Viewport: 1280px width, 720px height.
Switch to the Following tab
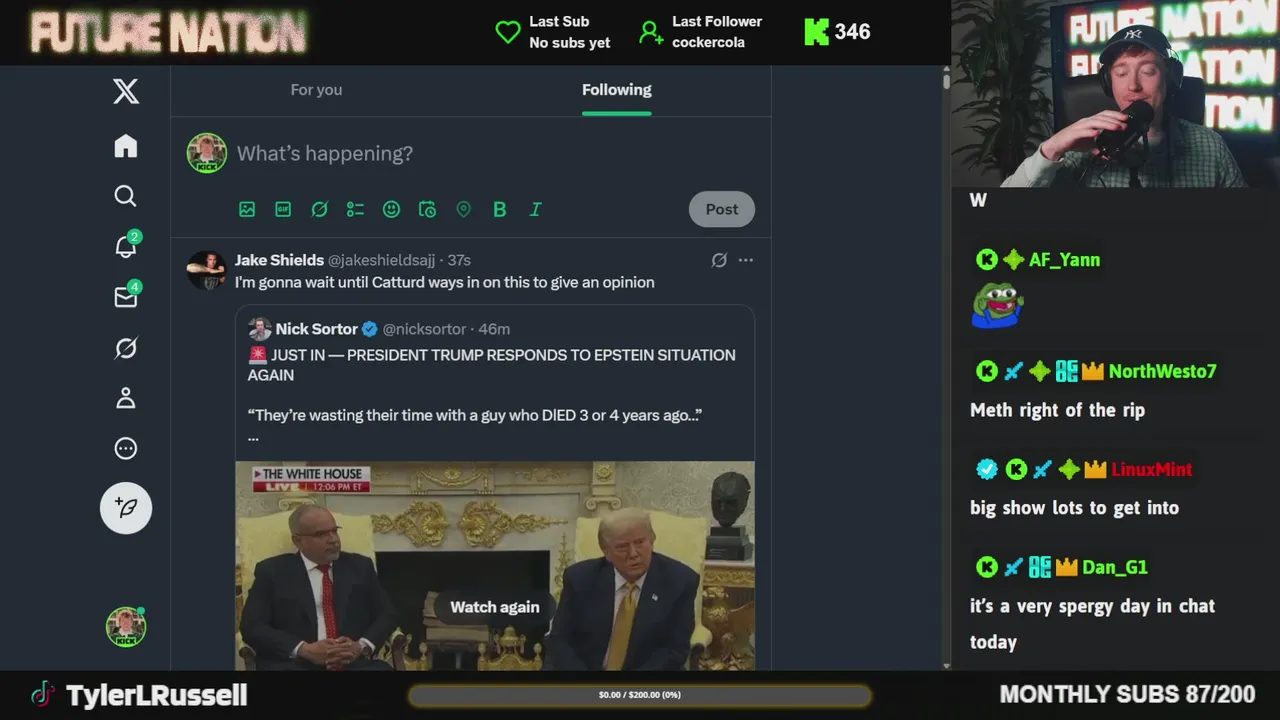pos(617,90)
